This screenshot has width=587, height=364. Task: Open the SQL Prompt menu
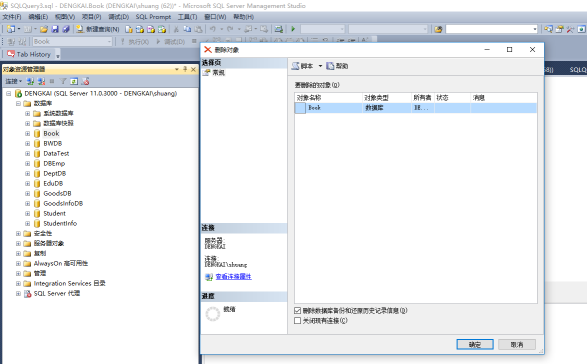pyautogui.click(x=153, y=17)
